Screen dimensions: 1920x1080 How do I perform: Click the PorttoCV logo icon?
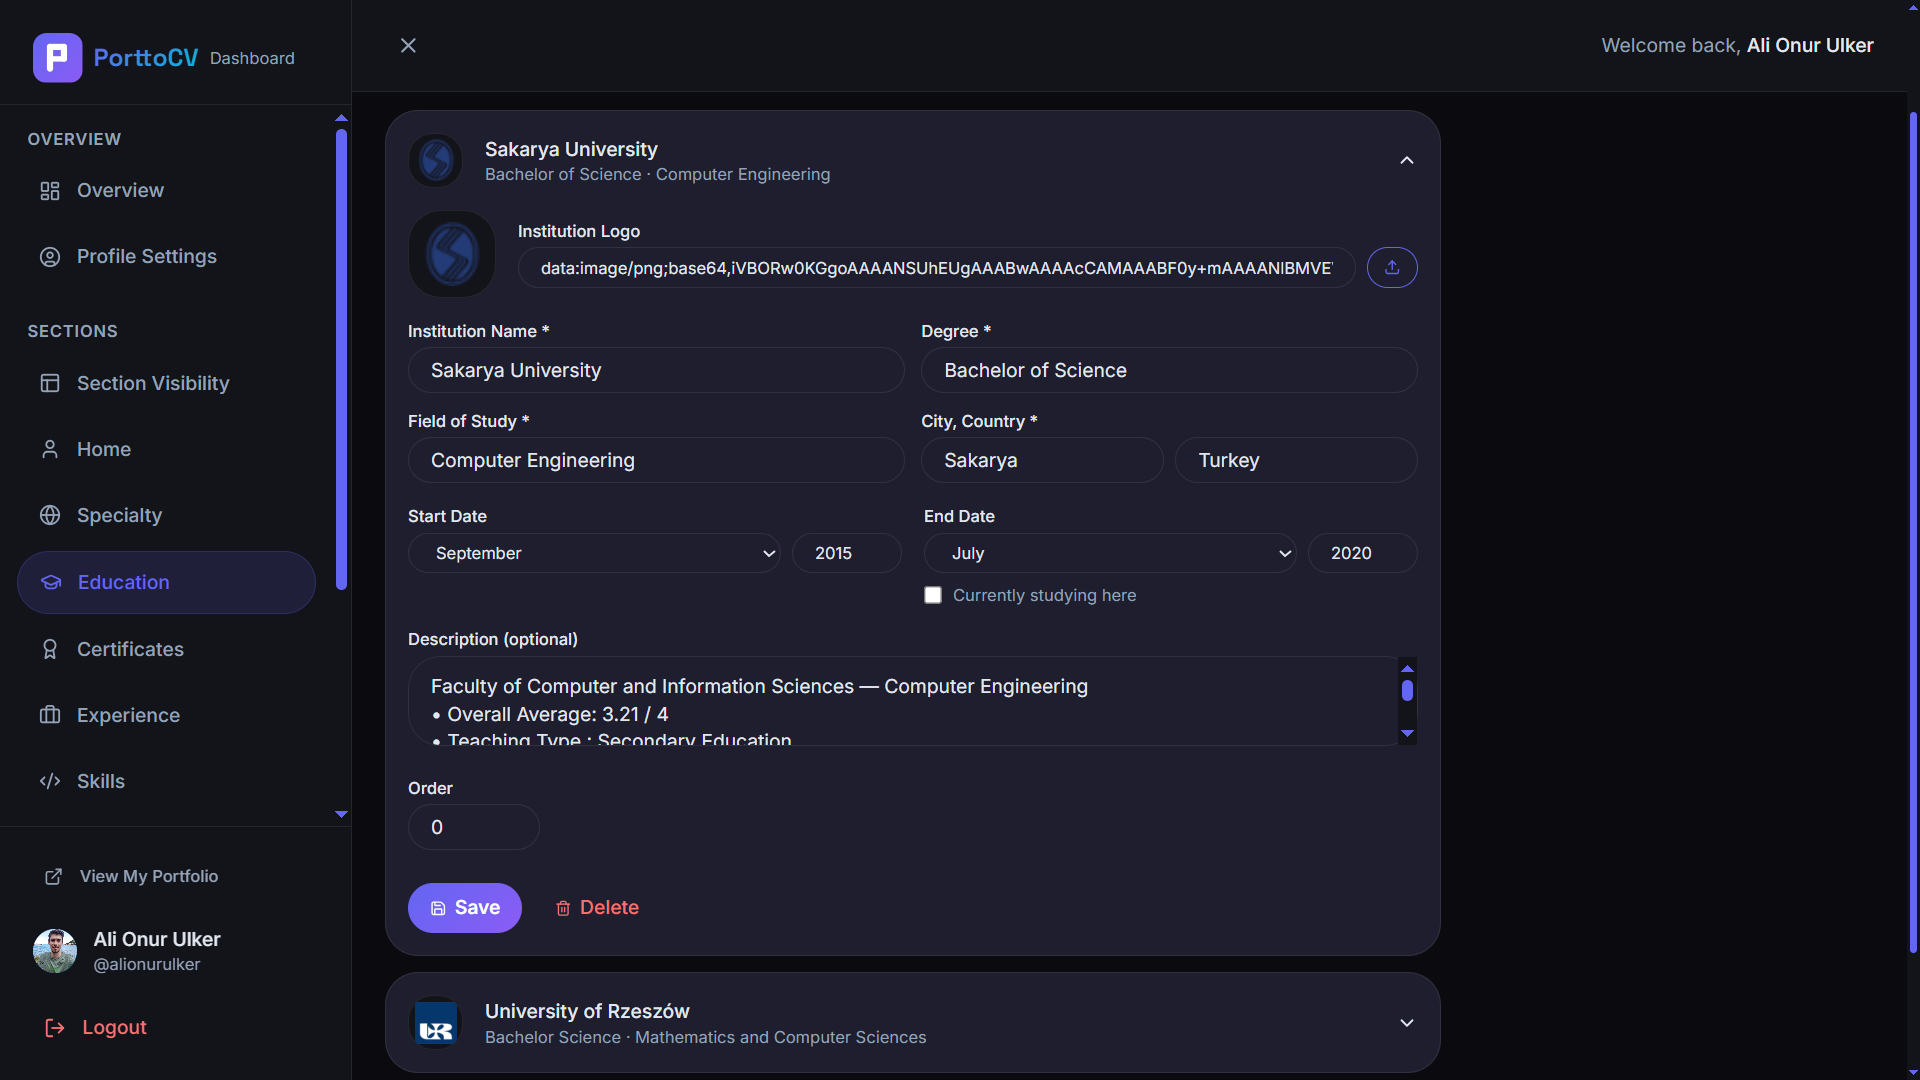click(57, 58)
